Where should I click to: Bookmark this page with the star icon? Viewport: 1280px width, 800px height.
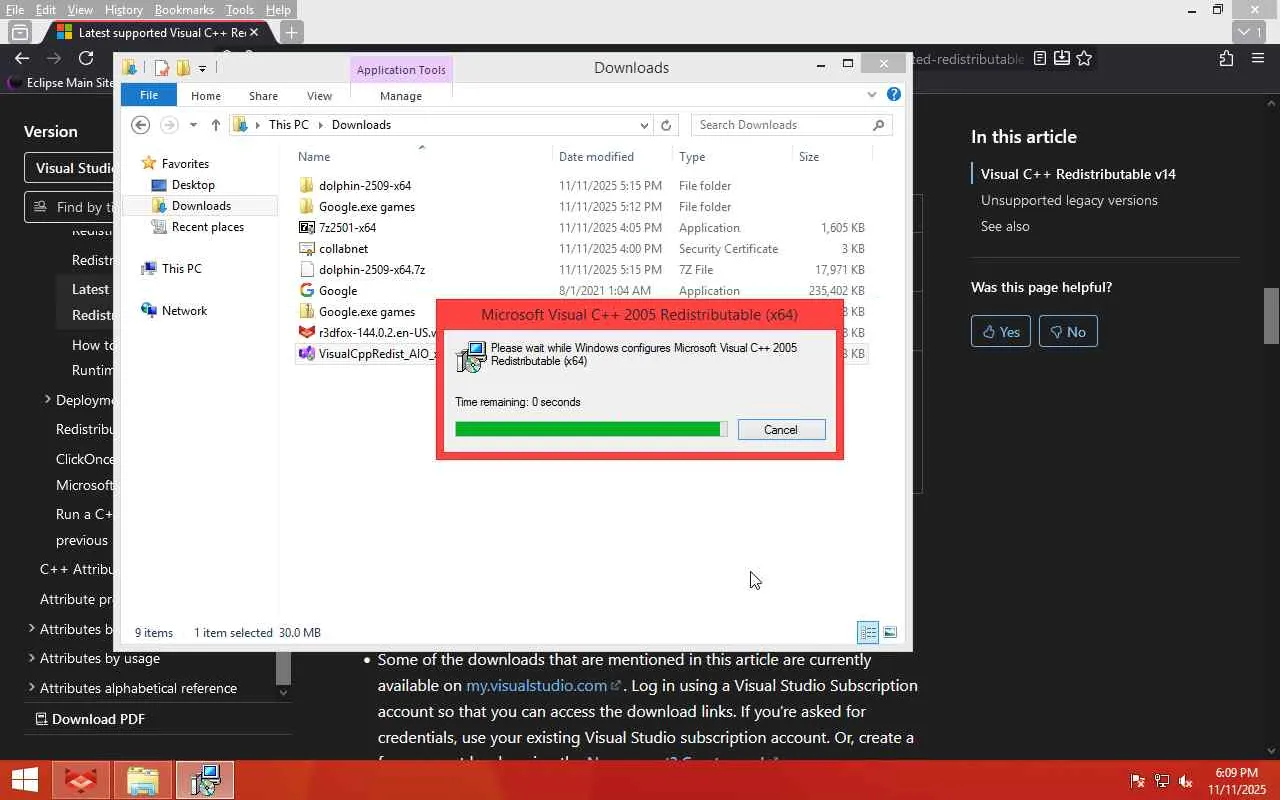click(1084, 59)
